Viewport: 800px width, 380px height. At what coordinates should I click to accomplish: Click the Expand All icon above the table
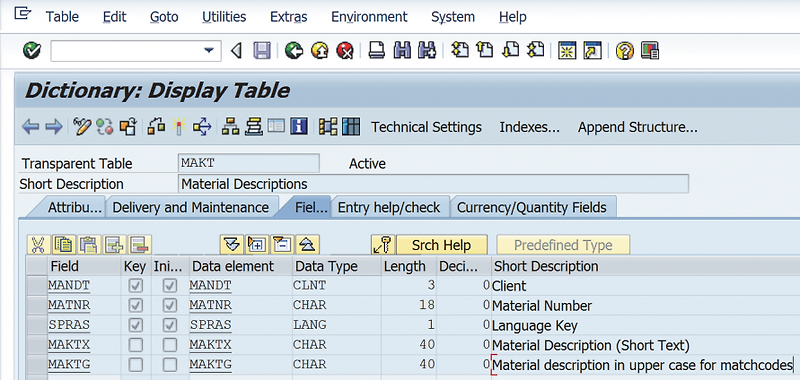232,245
